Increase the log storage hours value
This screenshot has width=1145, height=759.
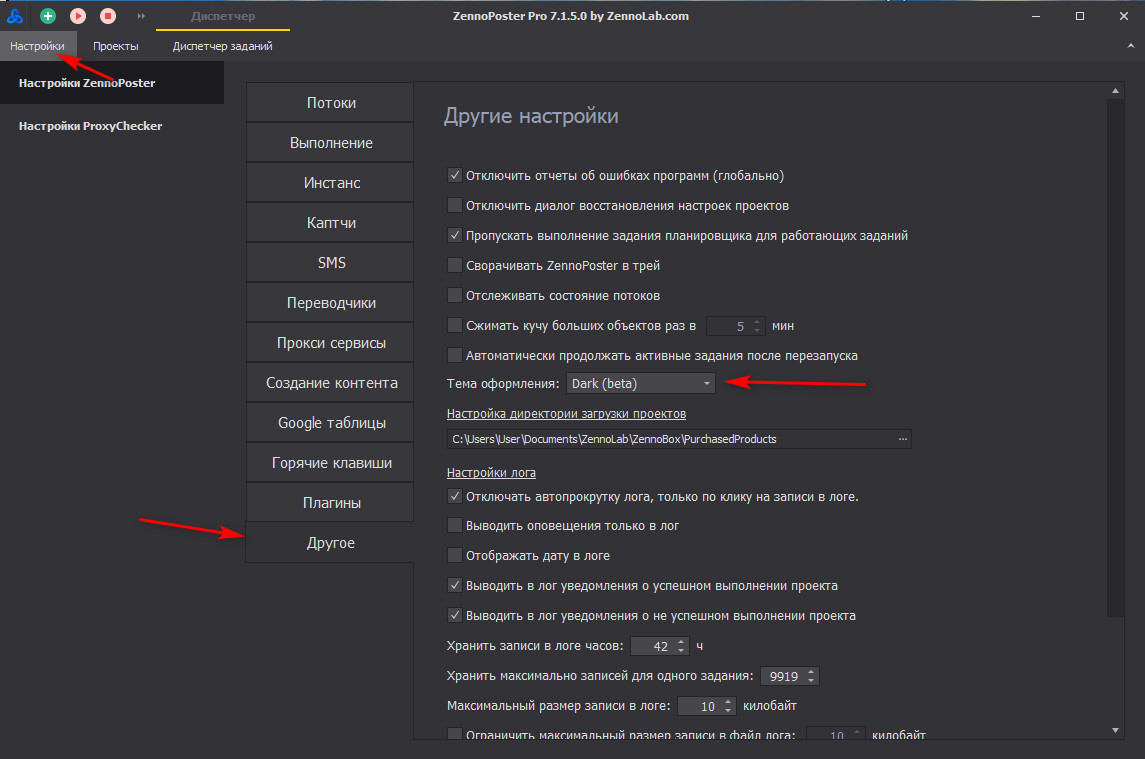pyautogui.click(x=681, y=641)
